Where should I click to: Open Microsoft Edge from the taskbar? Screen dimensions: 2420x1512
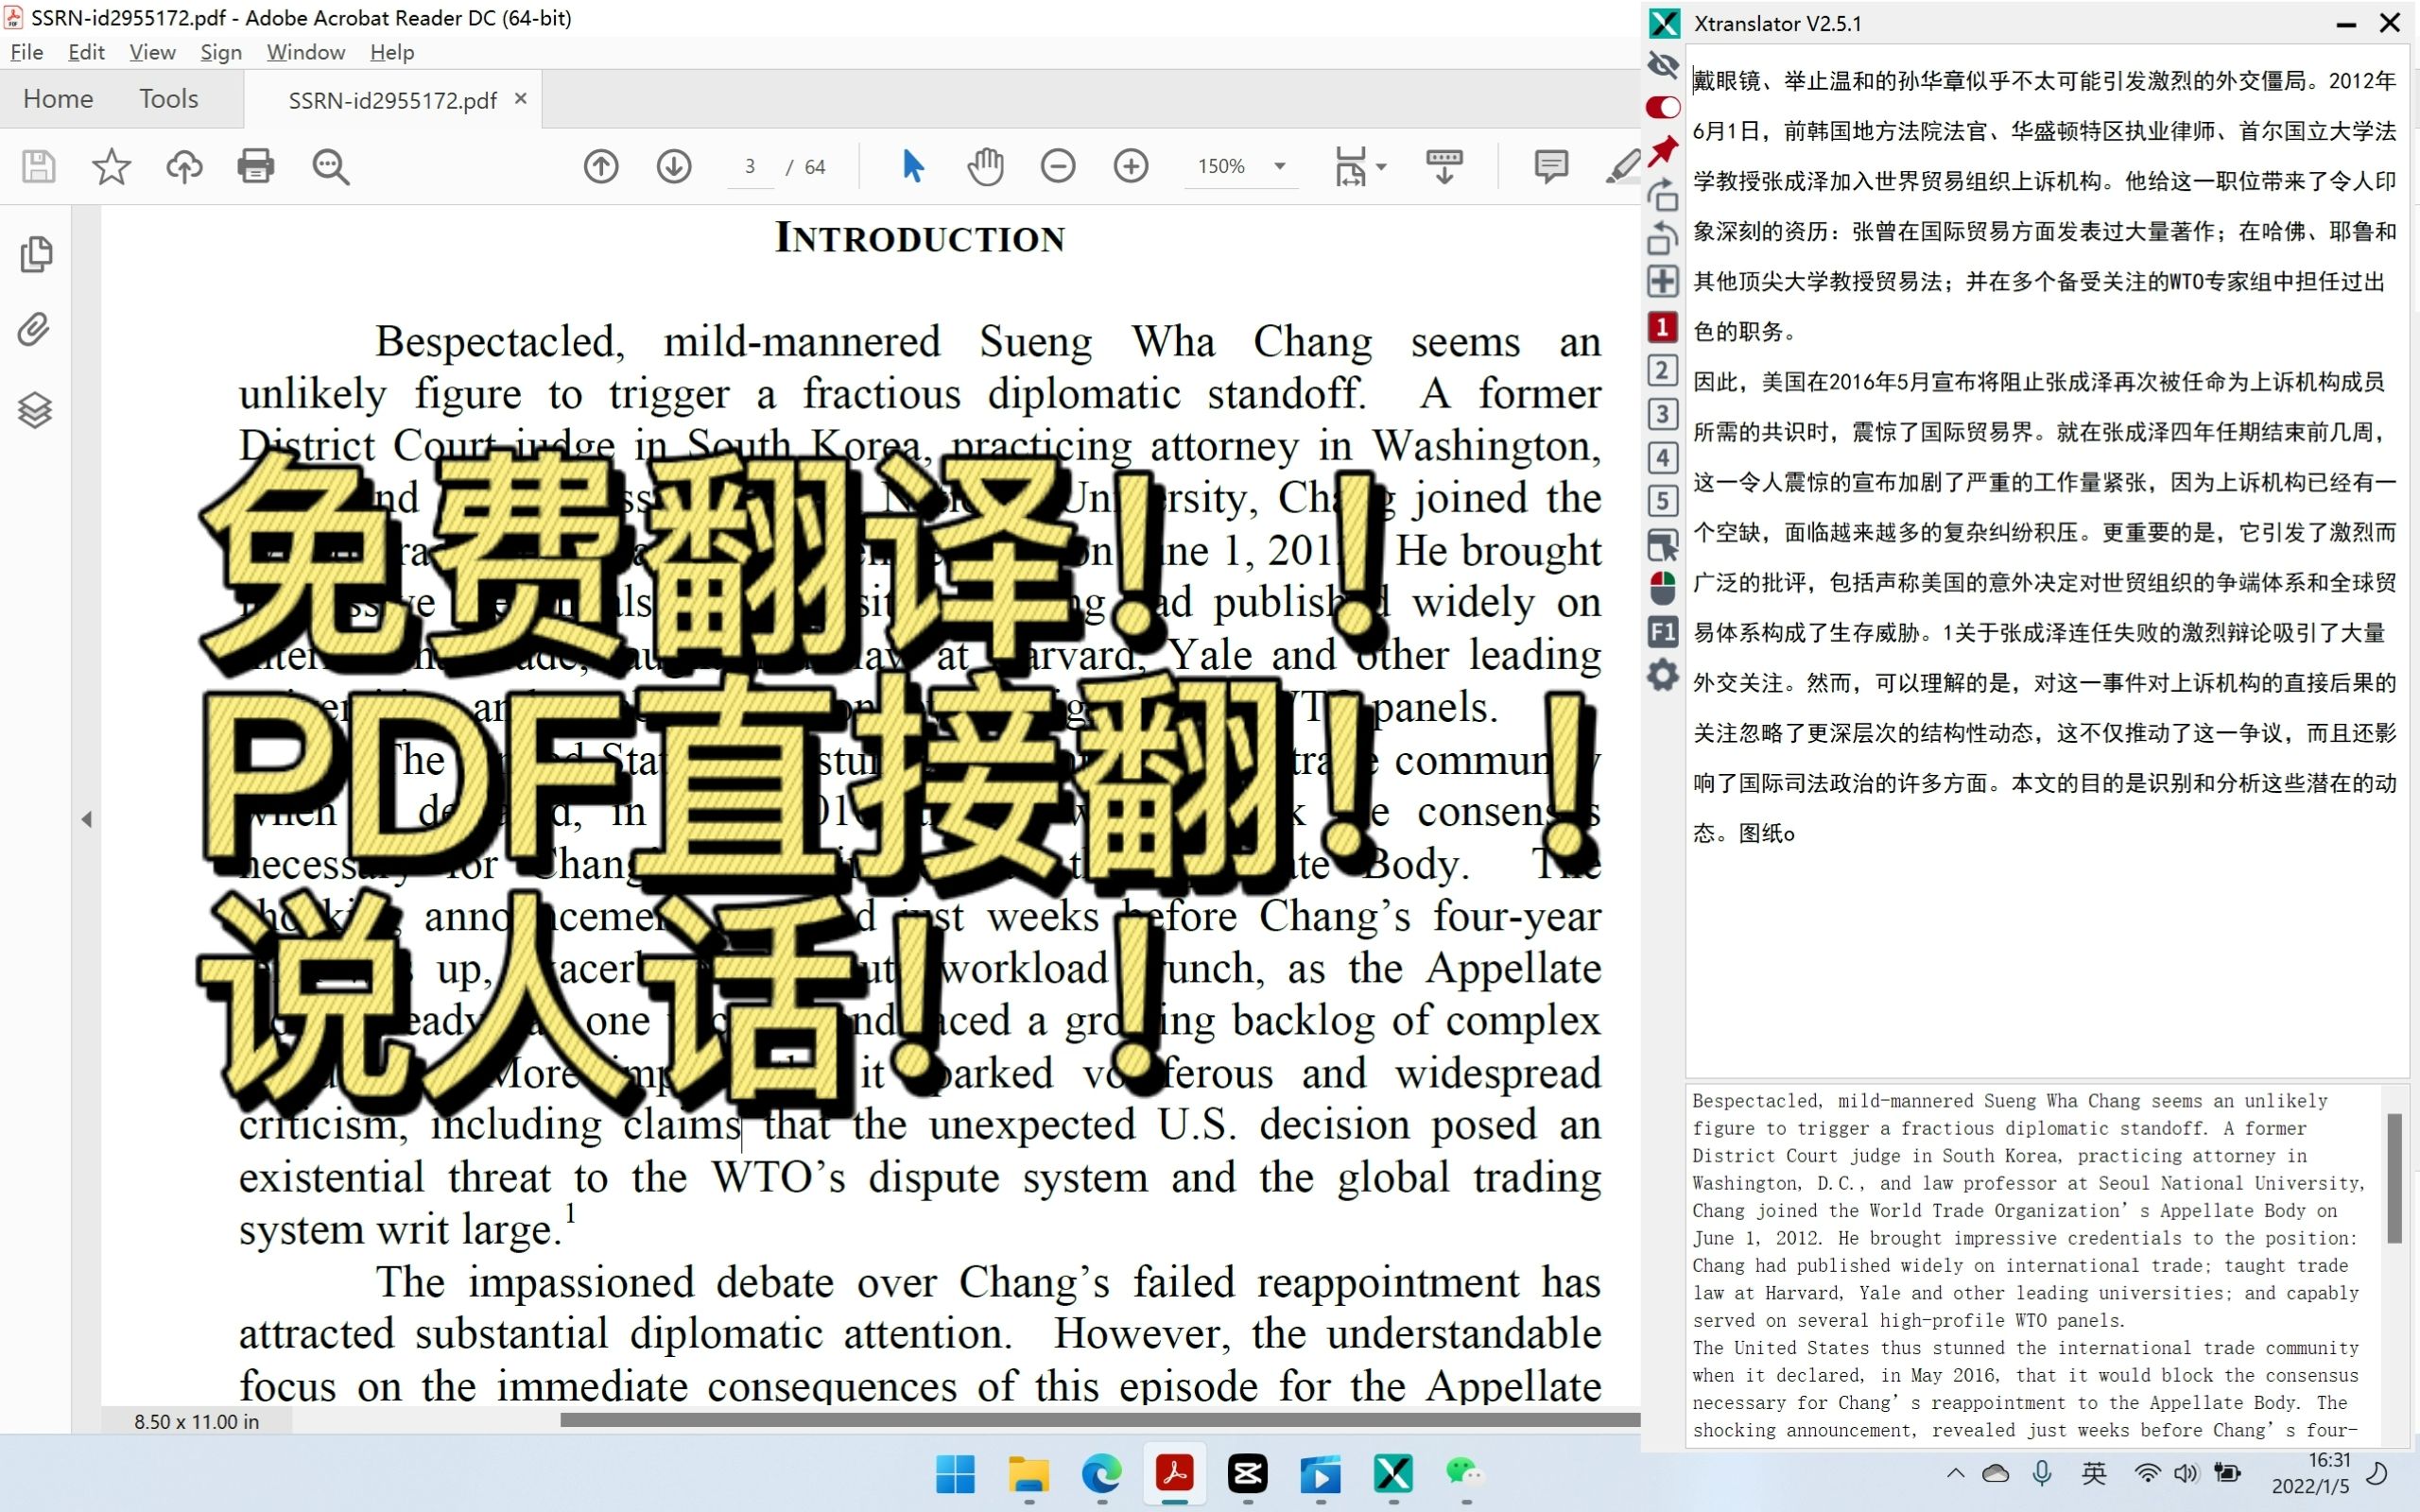coord(1101,1474)
